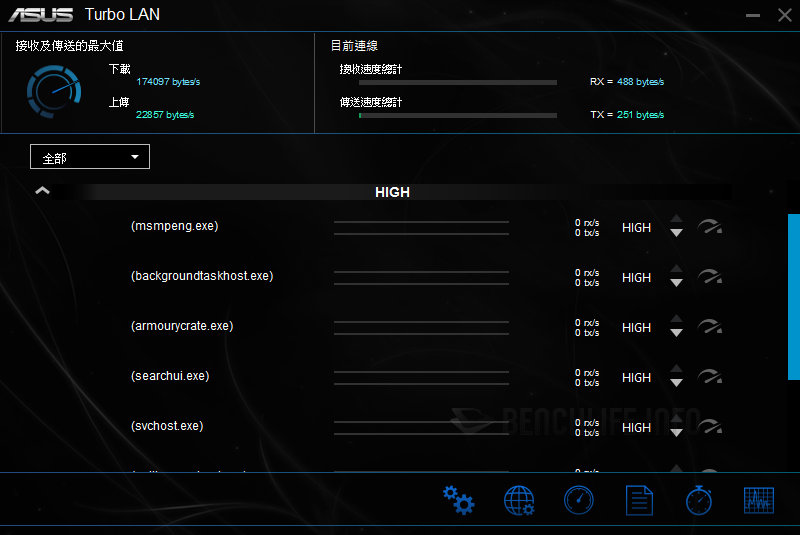Viewport: 800px width, 535px height.
Task: Click speed gauge icon for backgroundtaskhost.exe
Action: (x=710, y=276)
